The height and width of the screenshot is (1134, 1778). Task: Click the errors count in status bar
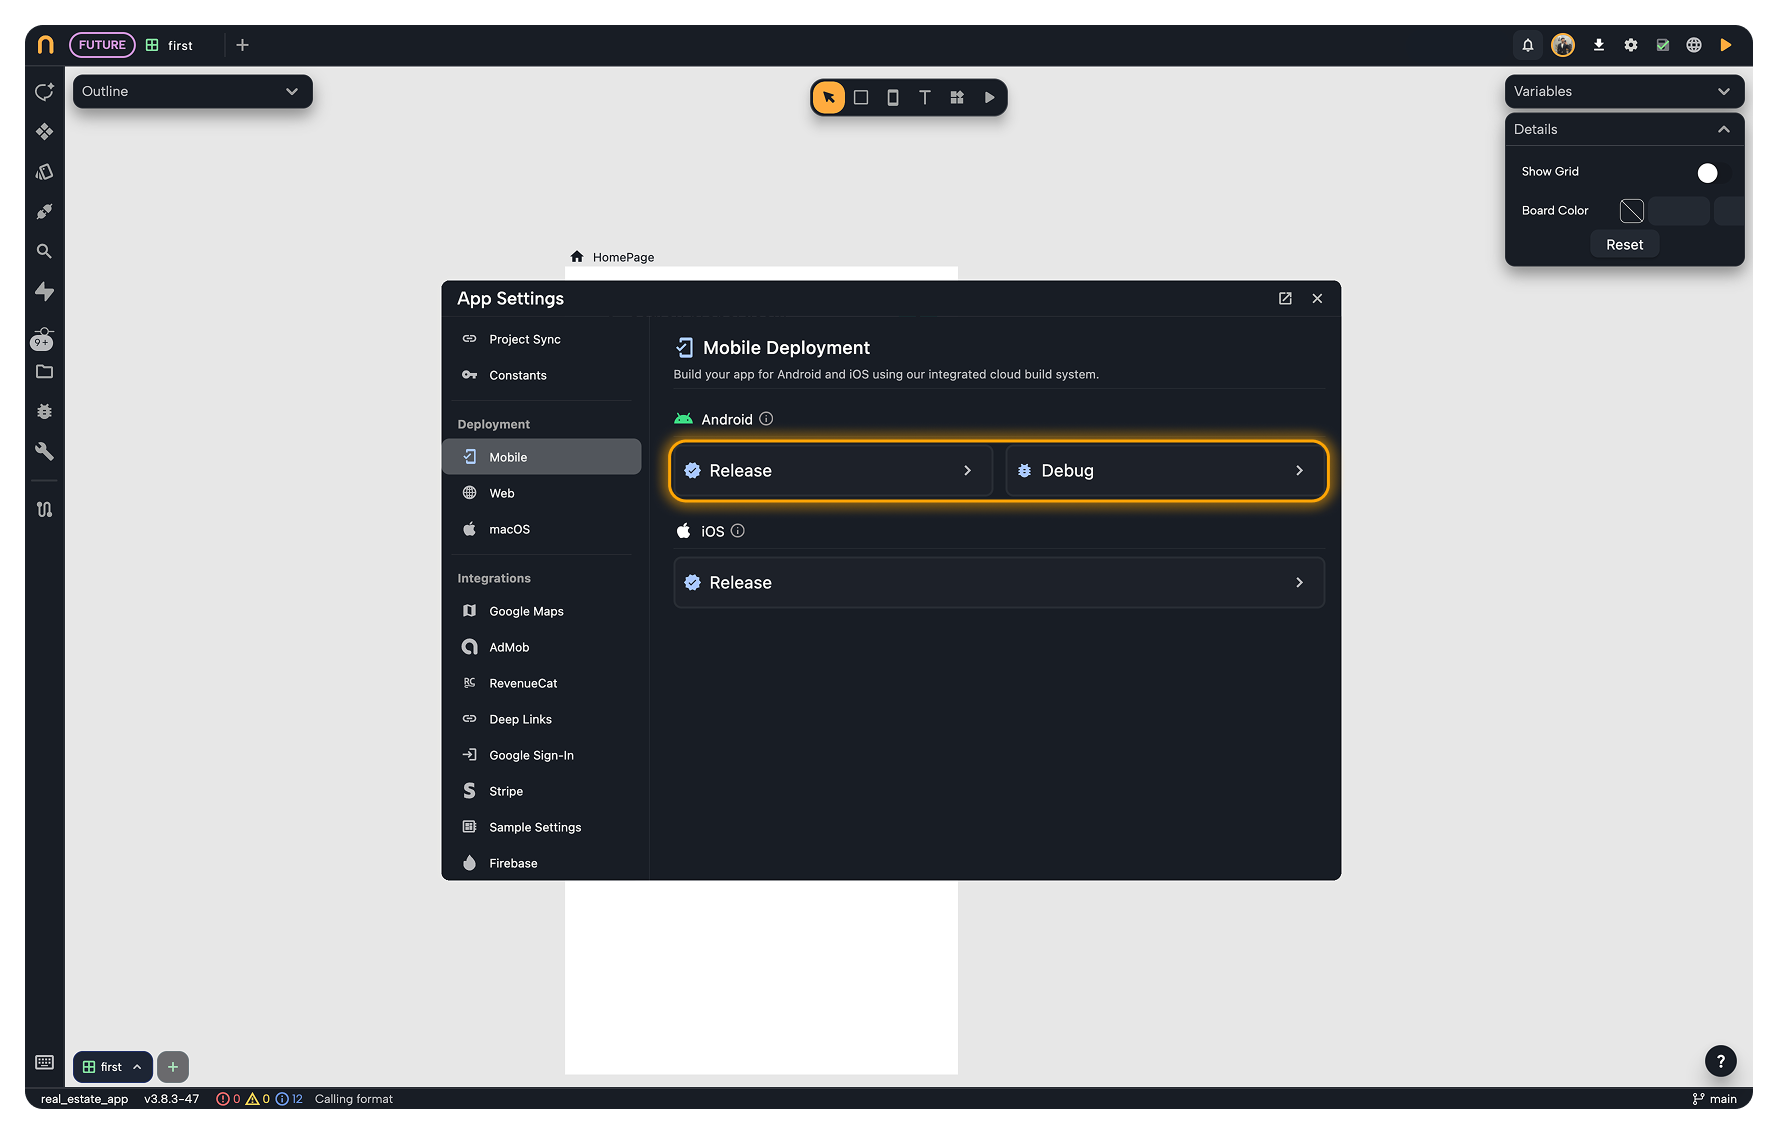[228, 1099]
